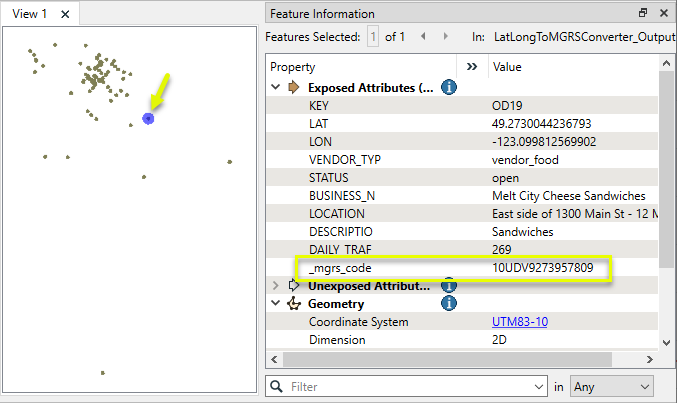Click inside the Filter text field

(x=410, y=386)
